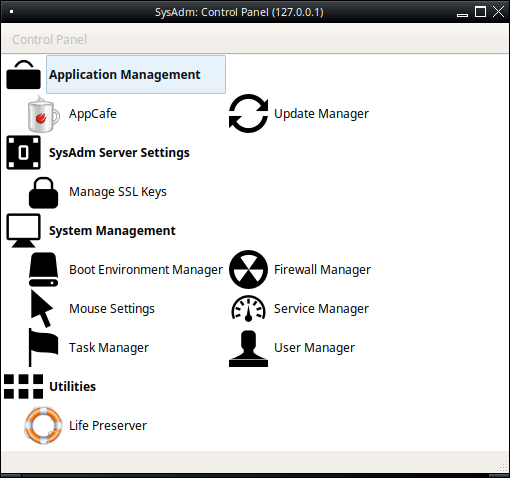Open the Firewall Manager text entry
The height and width of the screenshot is (478, 510).
pos(322,270)
